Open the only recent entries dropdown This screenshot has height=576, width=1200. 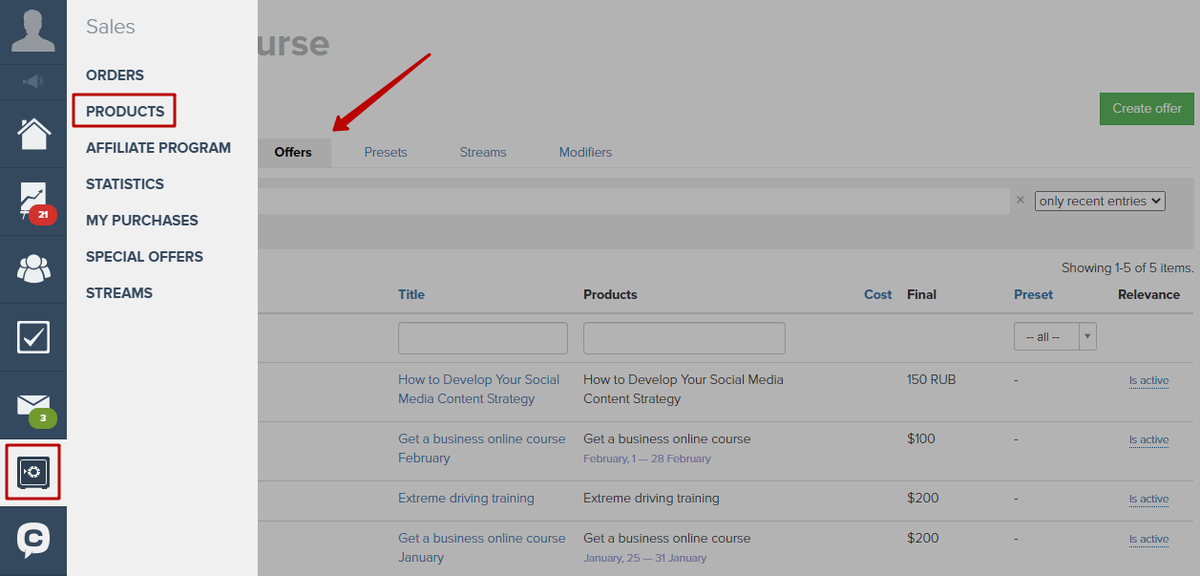[1100, 201]
